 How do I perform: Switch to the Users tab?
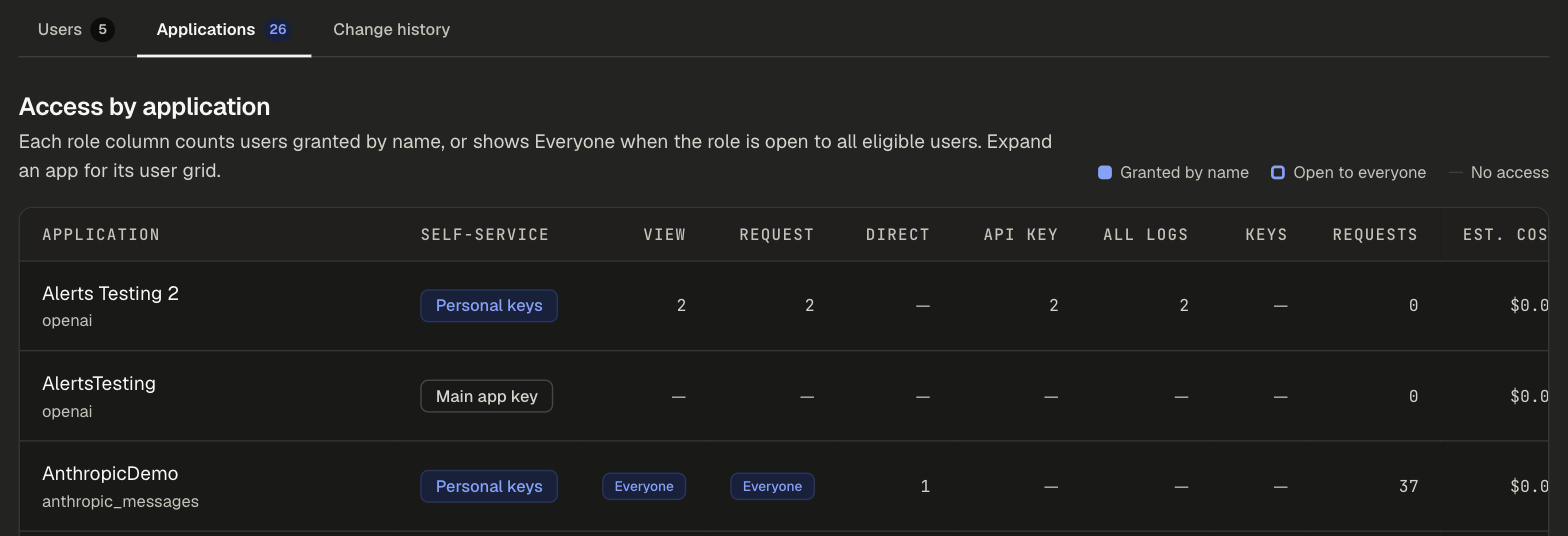click(x=76, y=29)
